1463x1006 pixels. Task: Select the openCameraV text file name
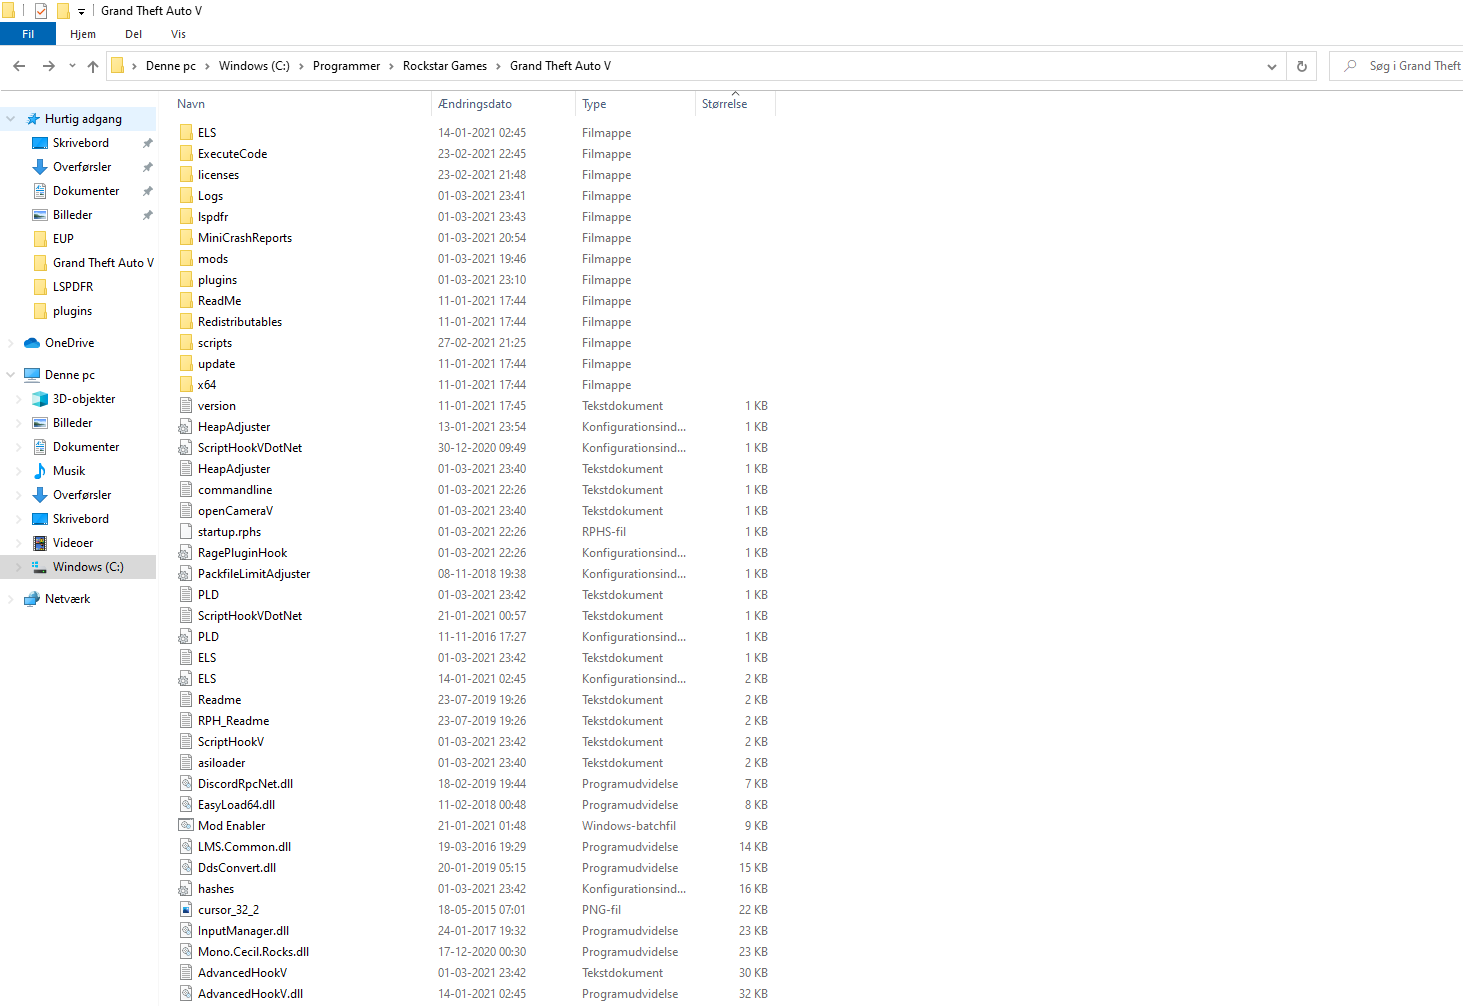(235, 511)
